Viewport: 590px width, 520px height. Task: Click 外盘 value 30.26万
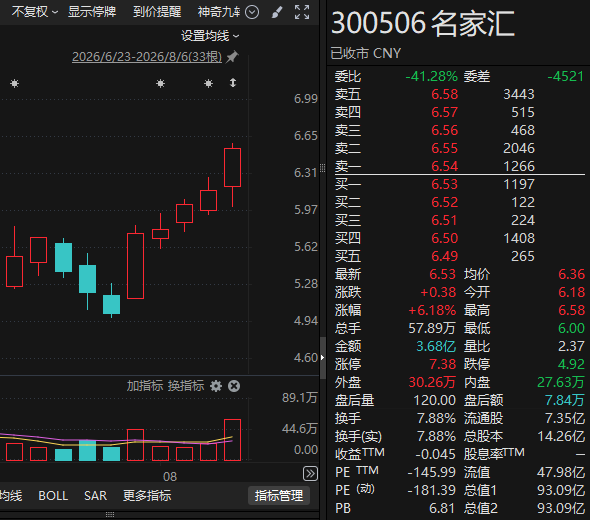(432, 382)
